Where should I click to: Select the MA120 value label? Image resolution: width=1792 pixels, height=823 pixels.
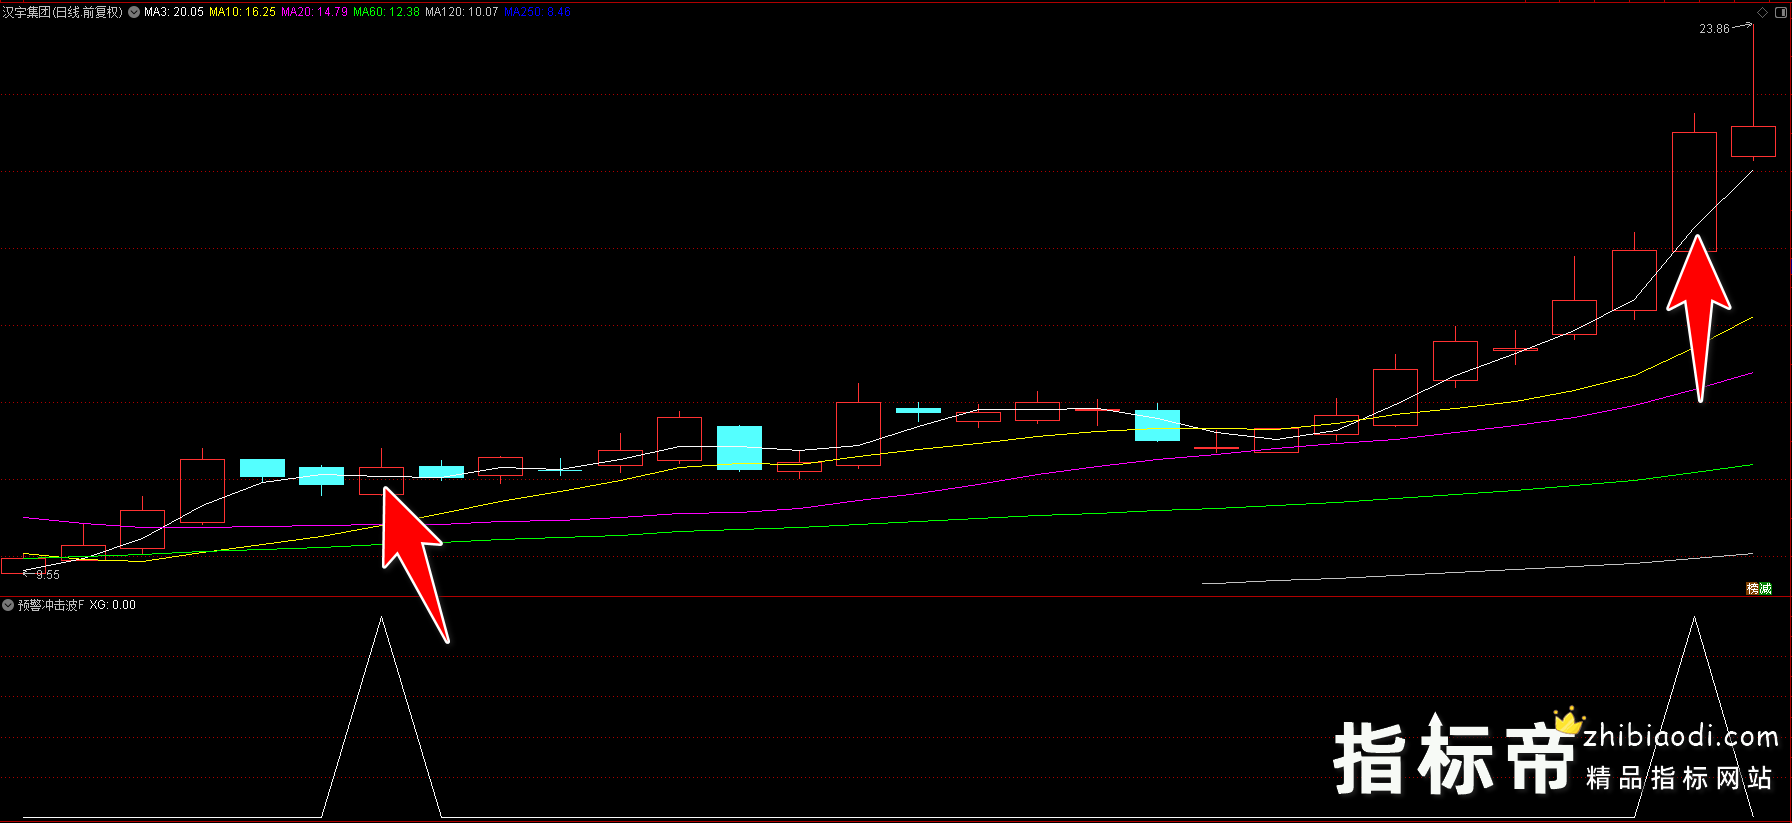(x=461, y=12)
